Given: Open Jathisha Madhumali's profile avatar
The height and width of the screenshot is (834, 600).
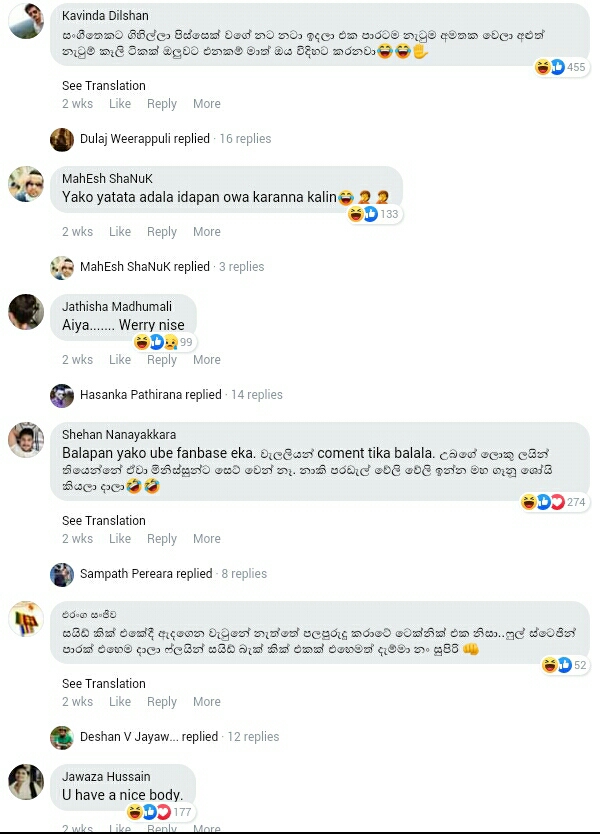Looking at the screenshot, I should (26, 312).
